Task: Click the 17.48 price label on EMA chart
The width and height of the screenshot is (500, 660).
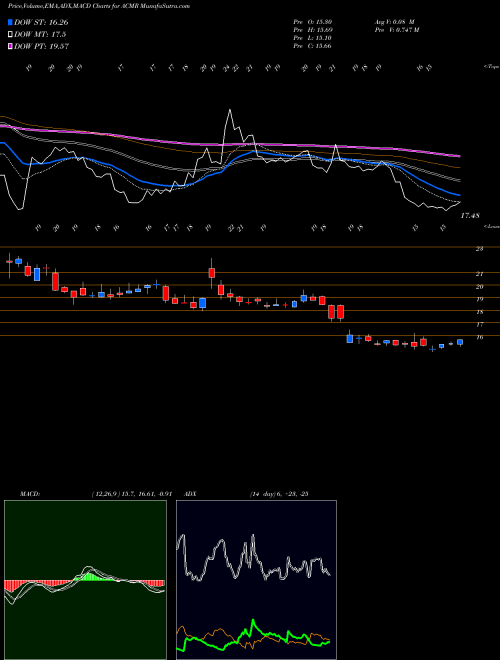Action: [x=470, y=216]
